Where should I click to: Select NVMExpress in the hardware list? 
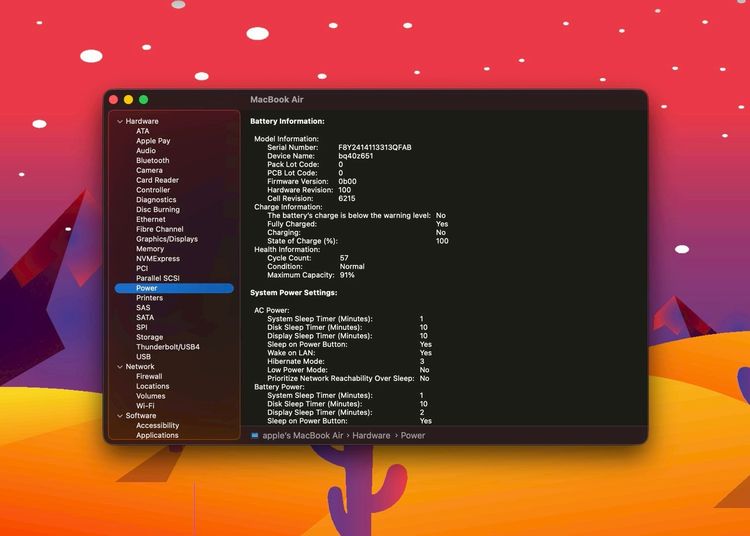click(157, 259)
